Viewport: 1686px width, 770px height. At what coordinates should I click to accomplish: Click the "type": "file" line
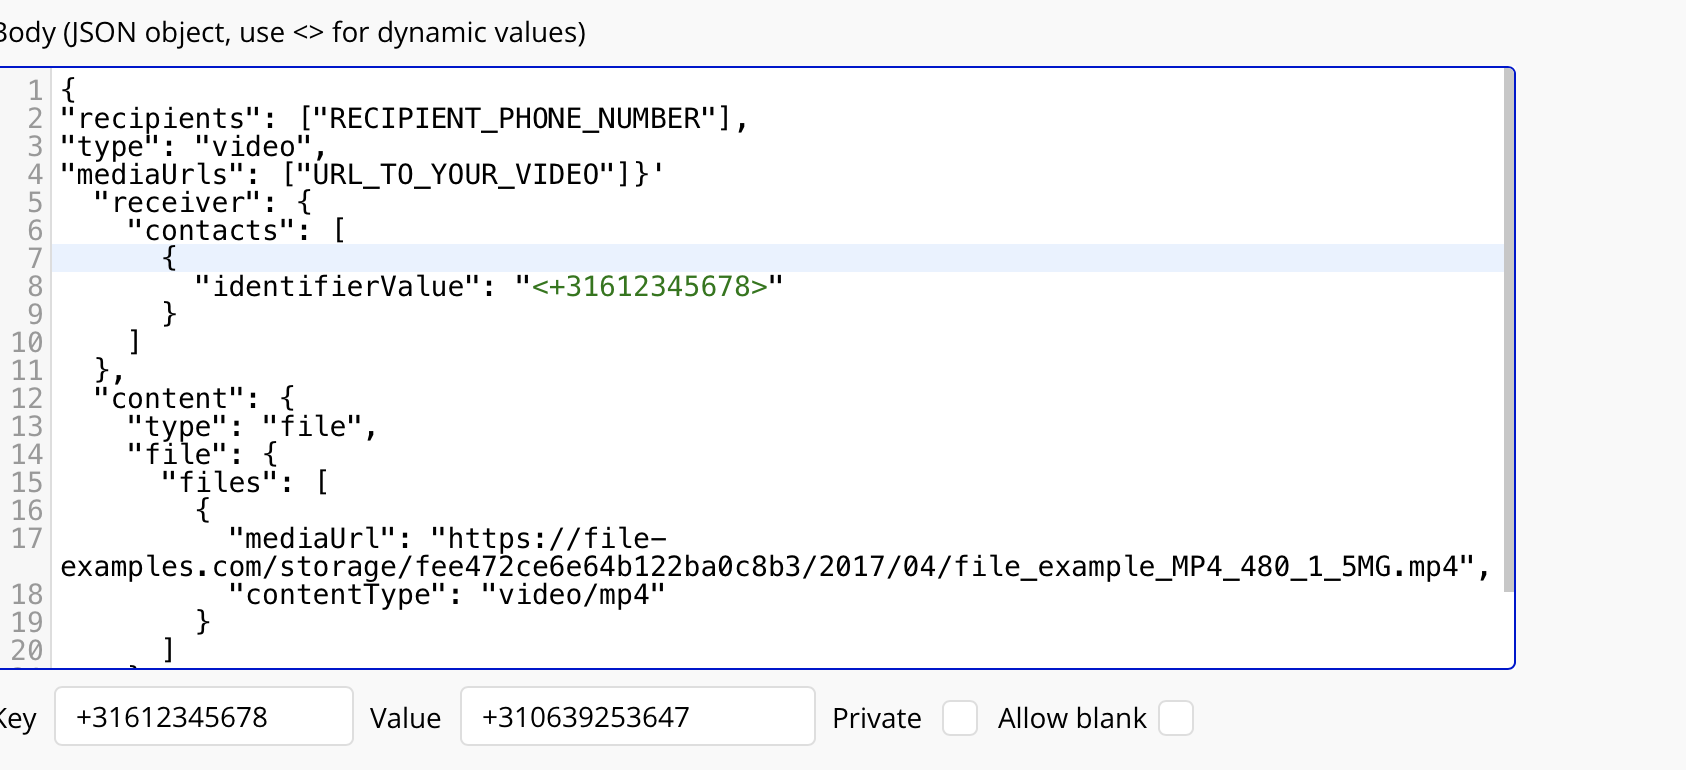point(252,427)
